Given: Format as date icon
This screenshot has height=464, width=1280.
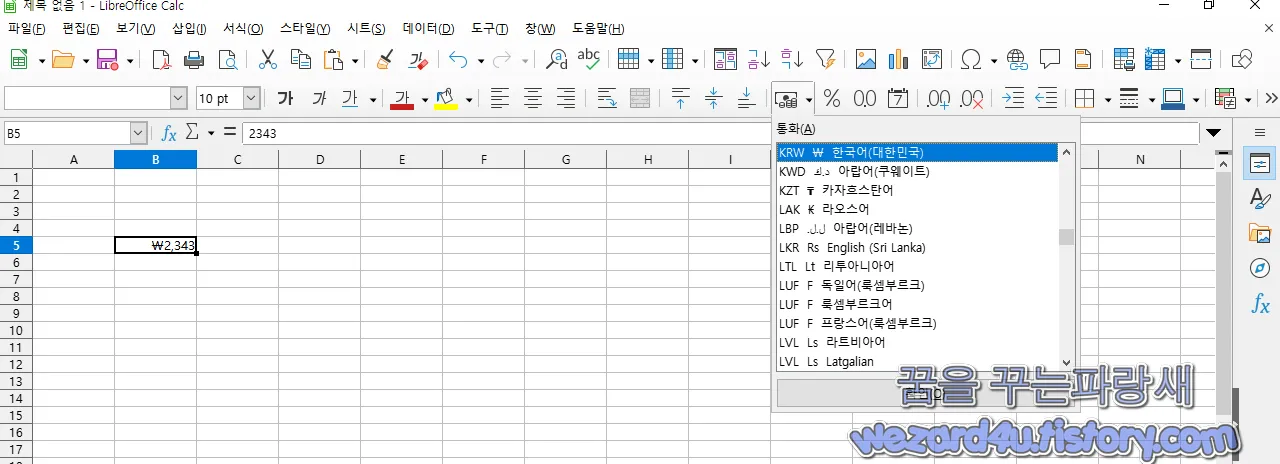Looking at the screenshot, I should (x=898, y=98).
